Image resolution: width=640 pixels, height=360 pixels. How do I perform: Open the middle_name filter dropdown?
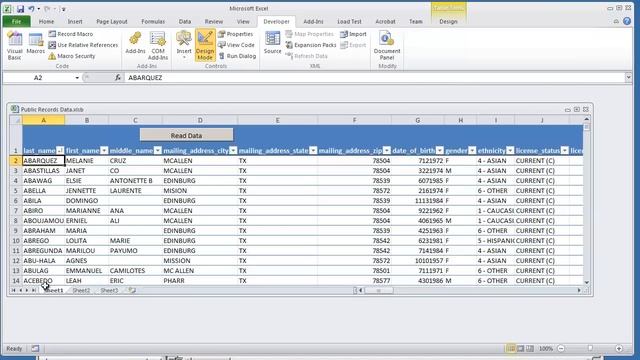click(x=158, y=151)
